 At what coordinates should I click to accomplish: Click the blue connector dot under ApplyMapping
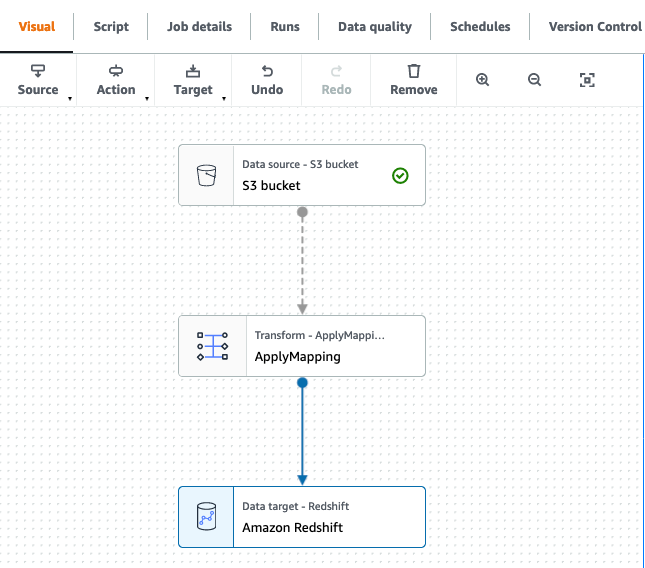(x=302, y=383)
